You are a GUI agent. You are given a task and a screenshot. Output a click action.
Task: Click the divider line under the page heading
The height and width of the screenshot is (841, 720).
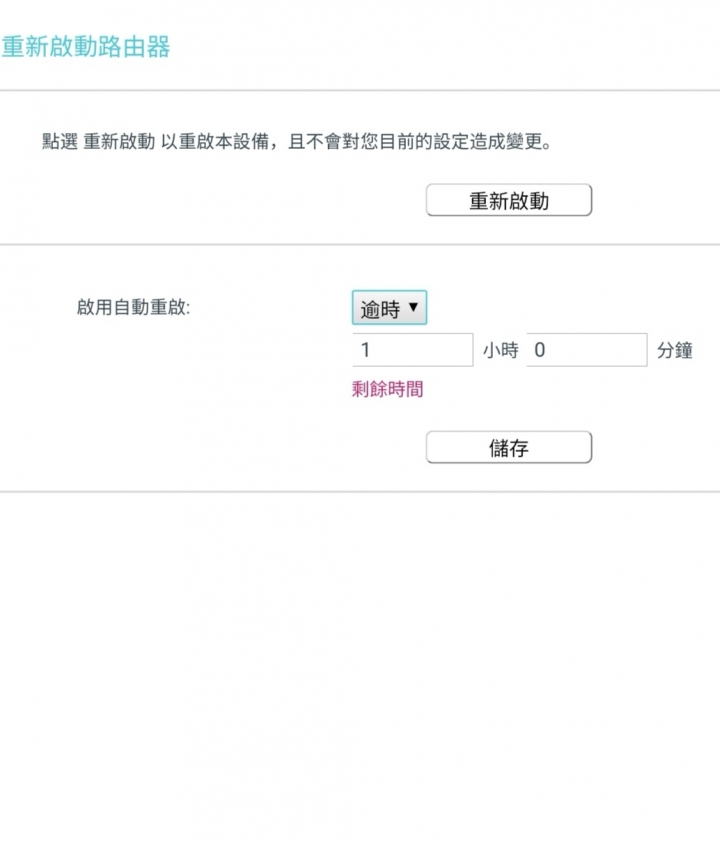(359, 91)
